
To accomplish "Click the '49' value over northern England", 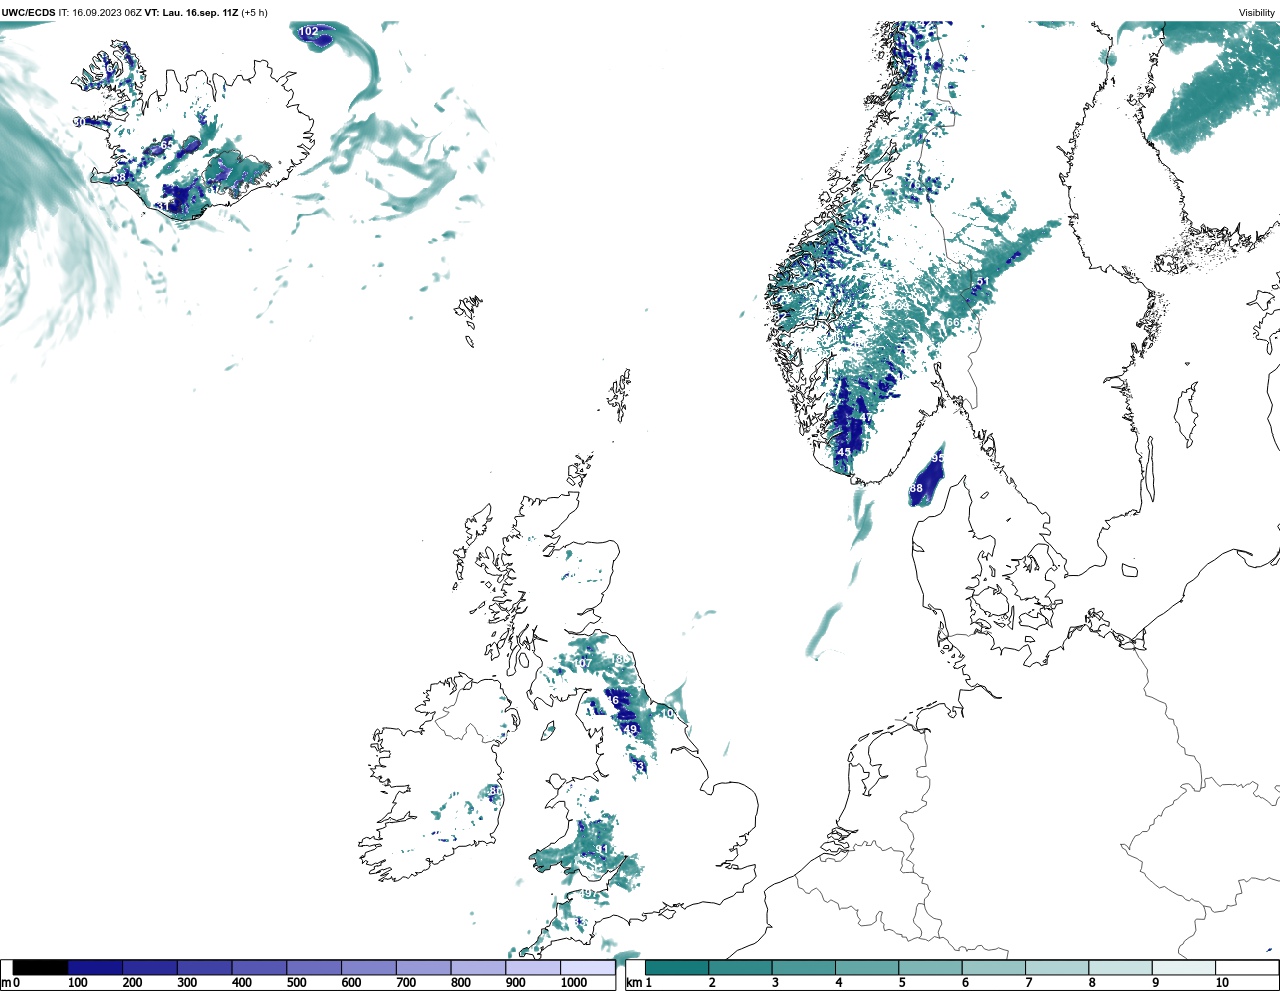I will coord(630,730).
